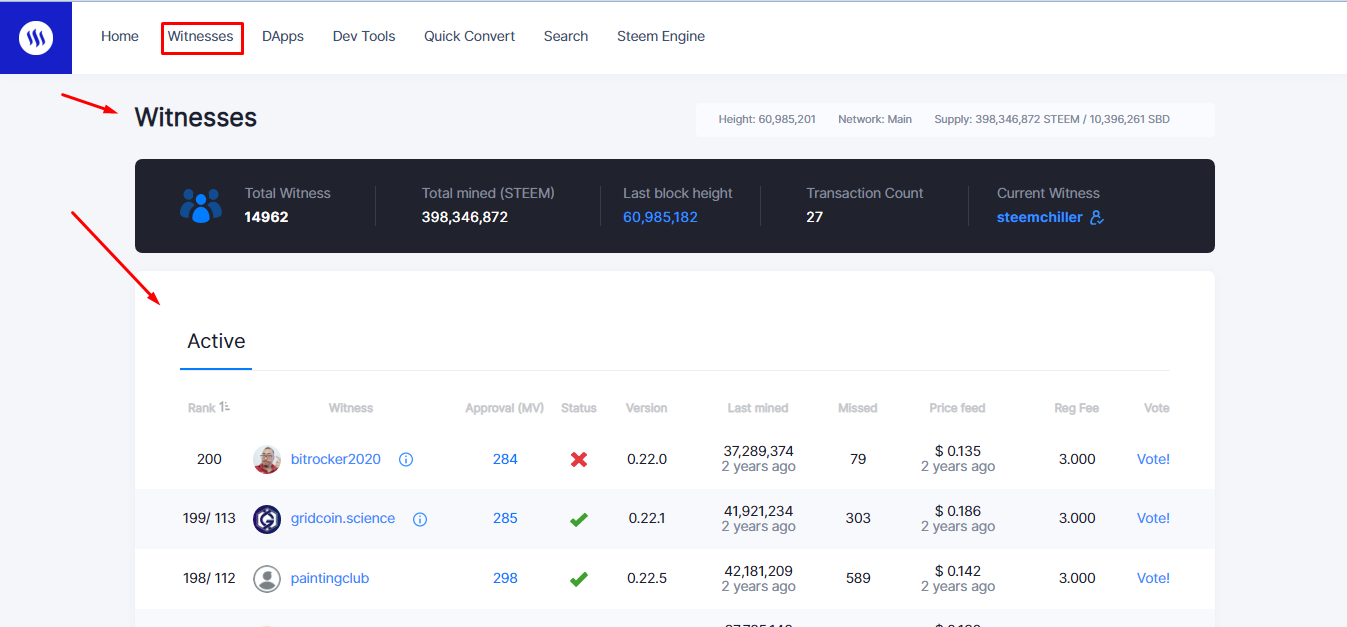
Task: Vote for bitrocker2020
Action: click(x=1153, y=460)
